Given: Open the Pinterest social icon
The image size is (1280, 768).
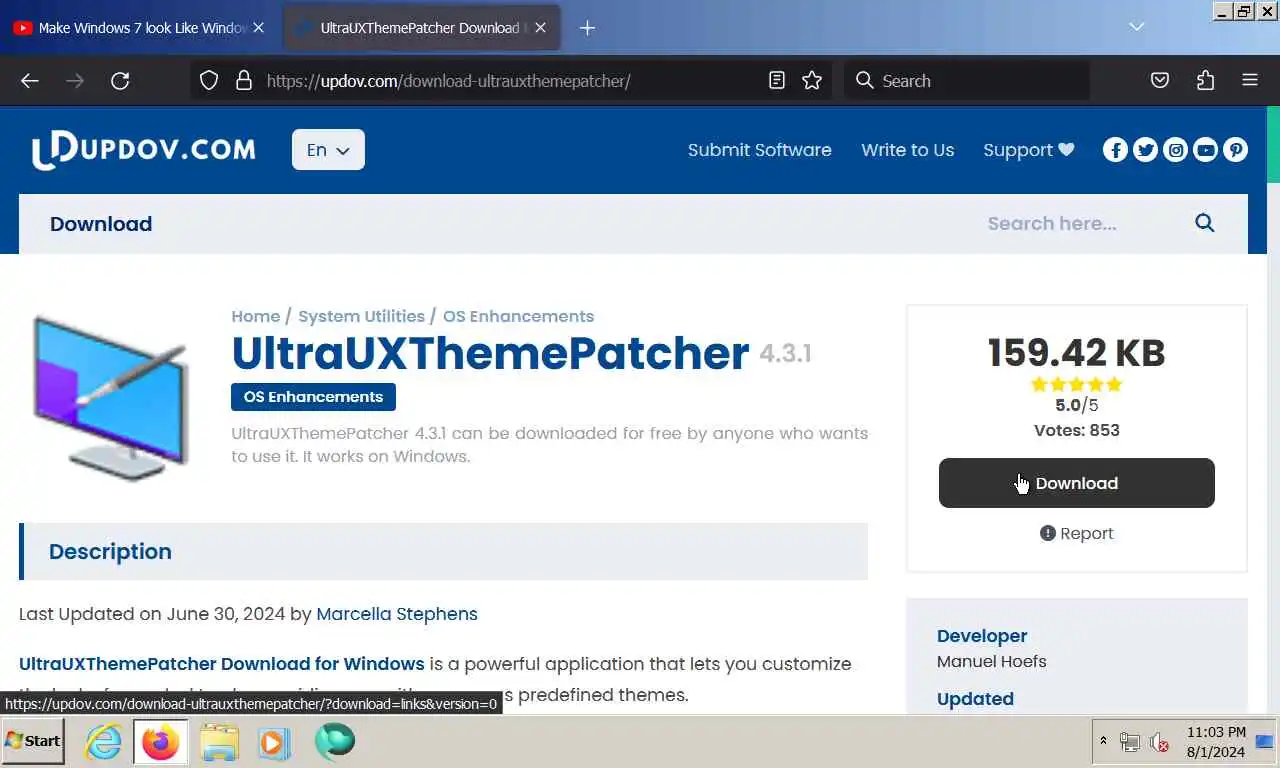Looking at the screenshot, I should tap(1236, 150).
